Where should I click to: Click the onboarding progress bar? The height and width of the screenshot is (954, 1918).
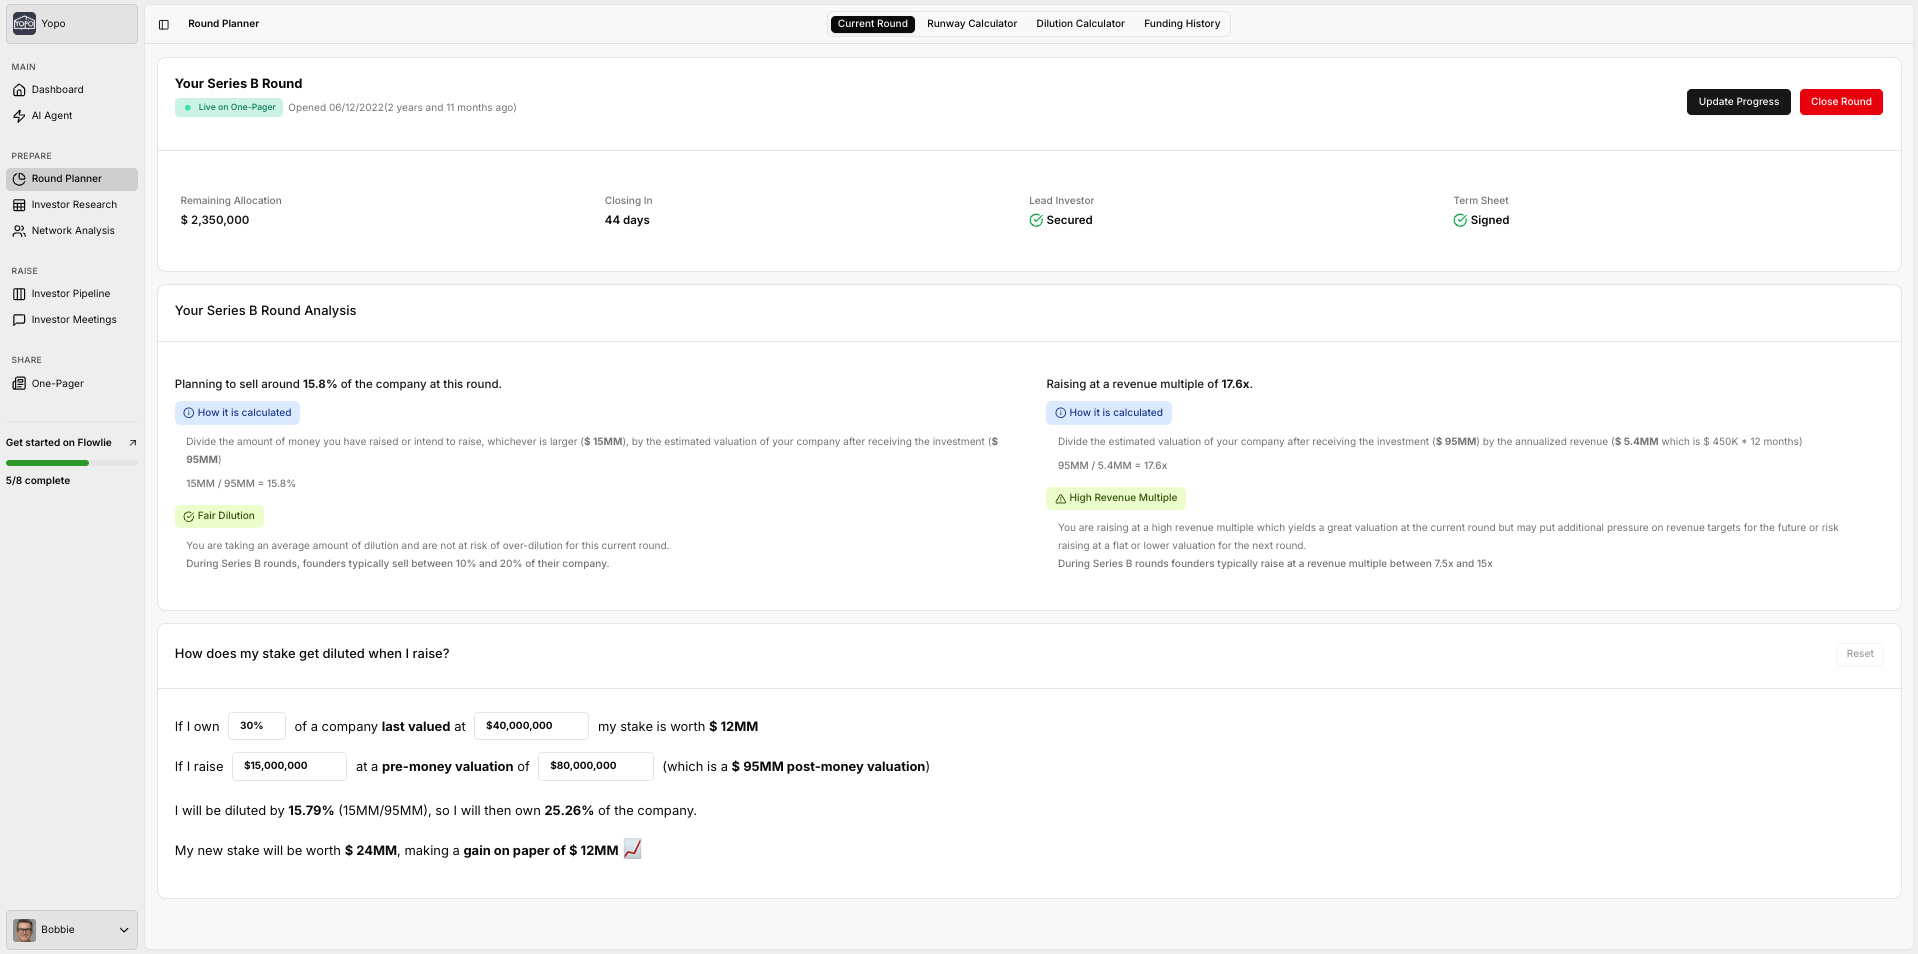(71, 463)
